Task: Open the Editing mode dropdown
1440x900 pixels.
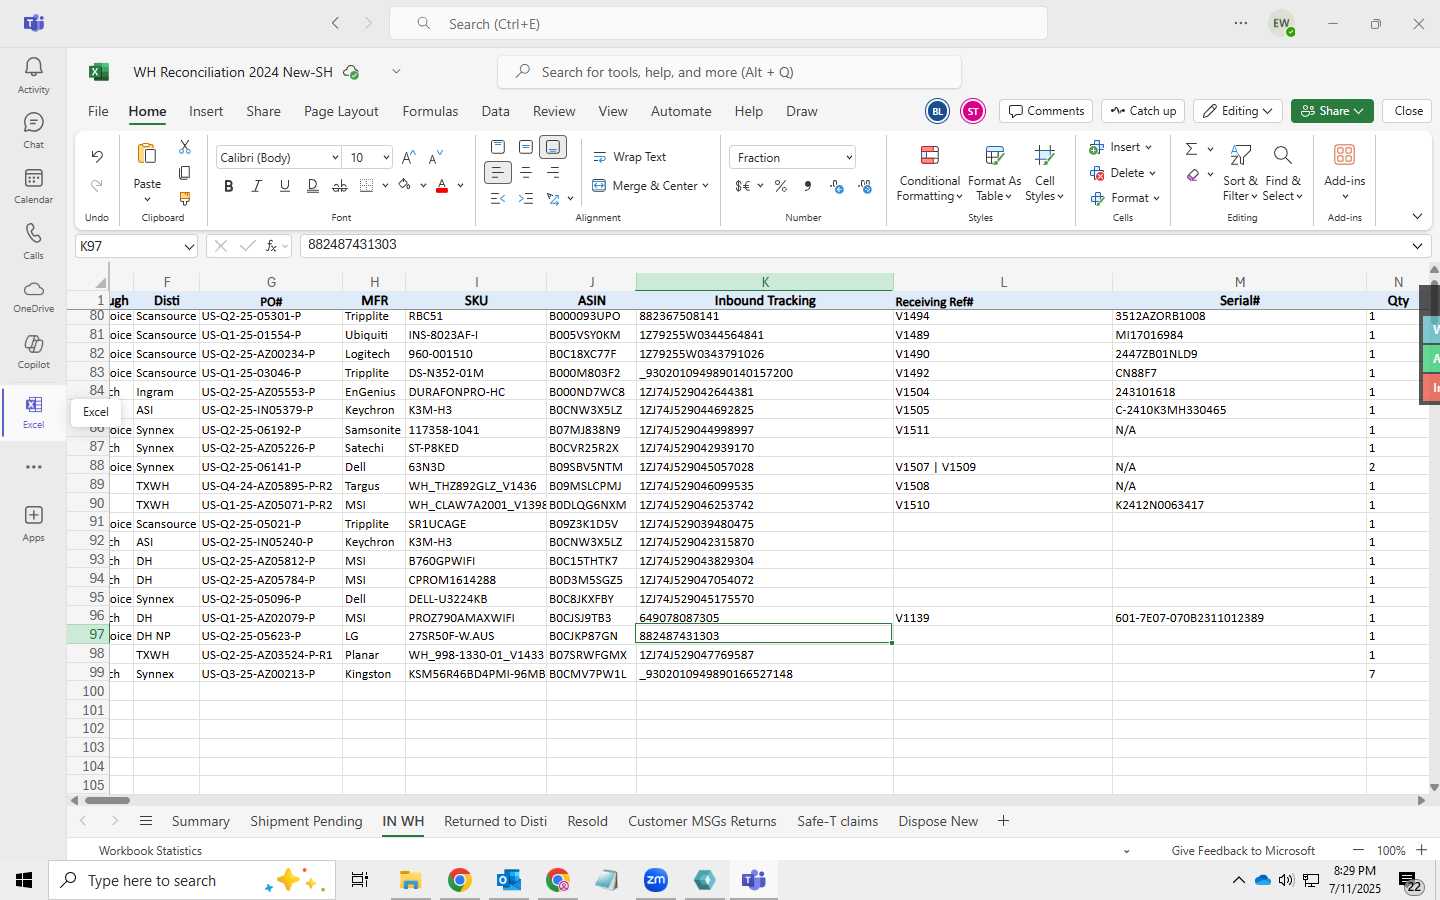Action: click(1238, 111)
